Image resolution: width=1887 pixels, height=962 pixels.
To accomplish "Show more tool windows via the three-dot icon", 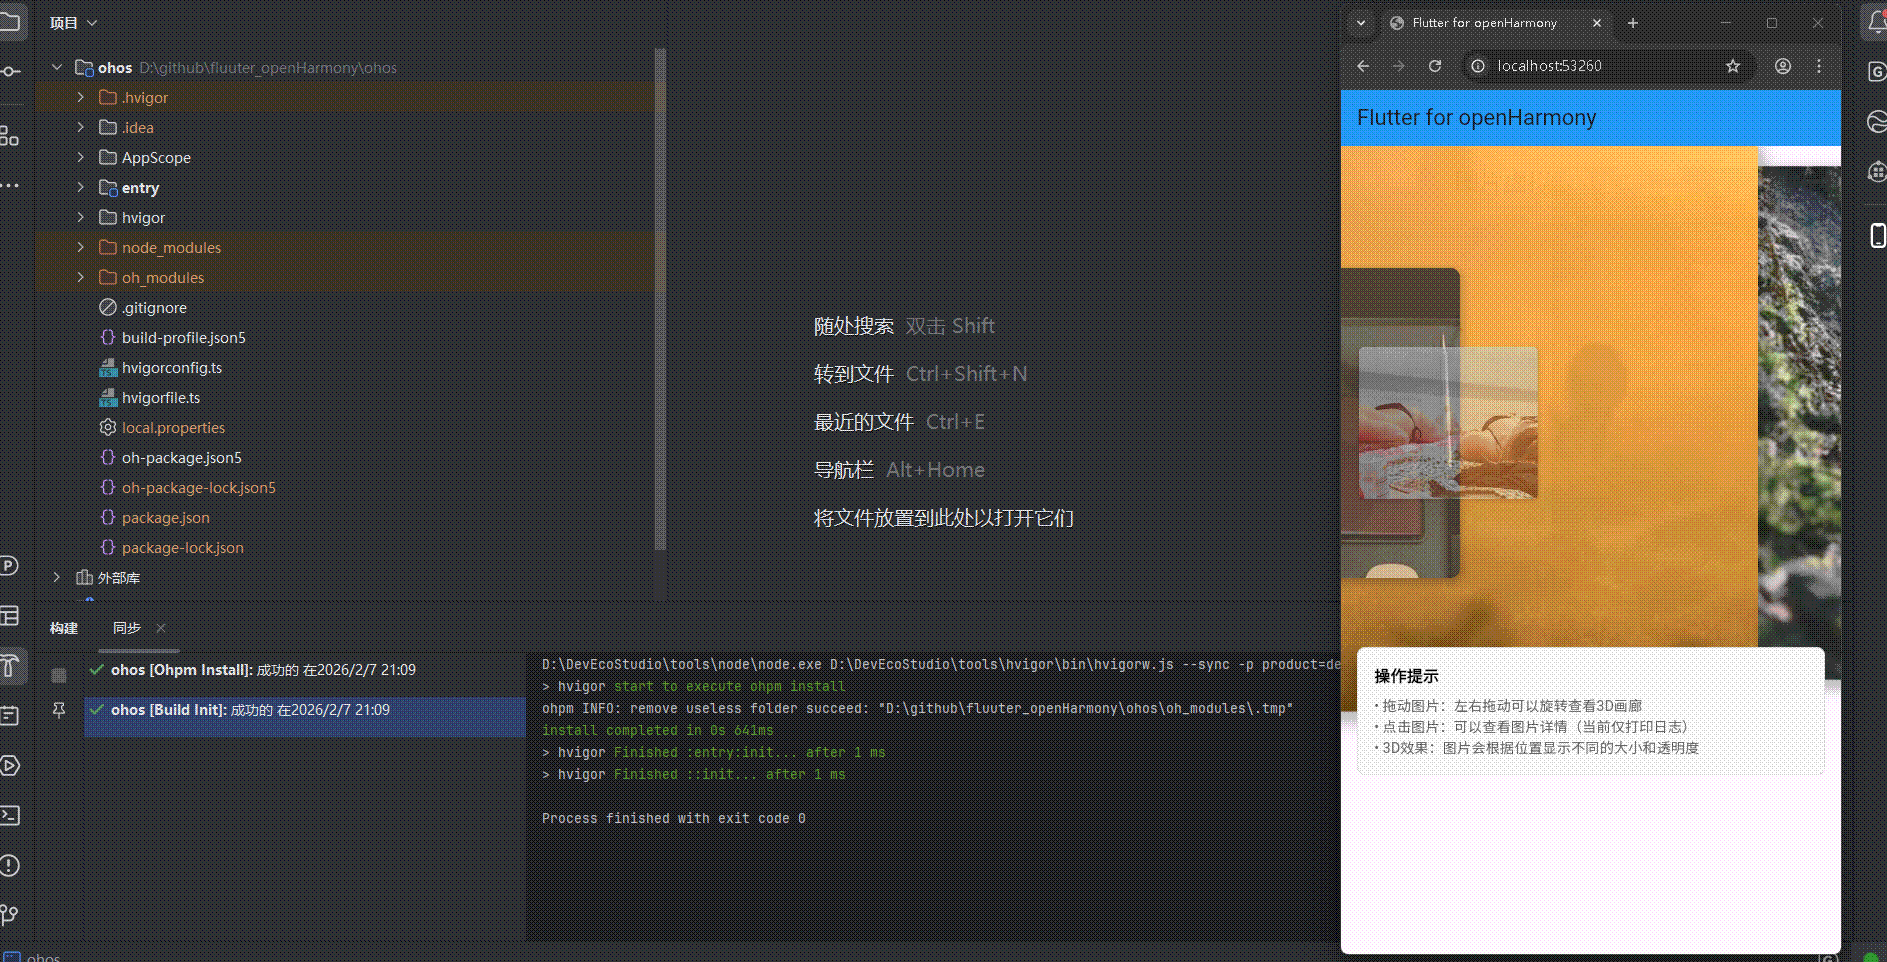I will pos(9,185).
